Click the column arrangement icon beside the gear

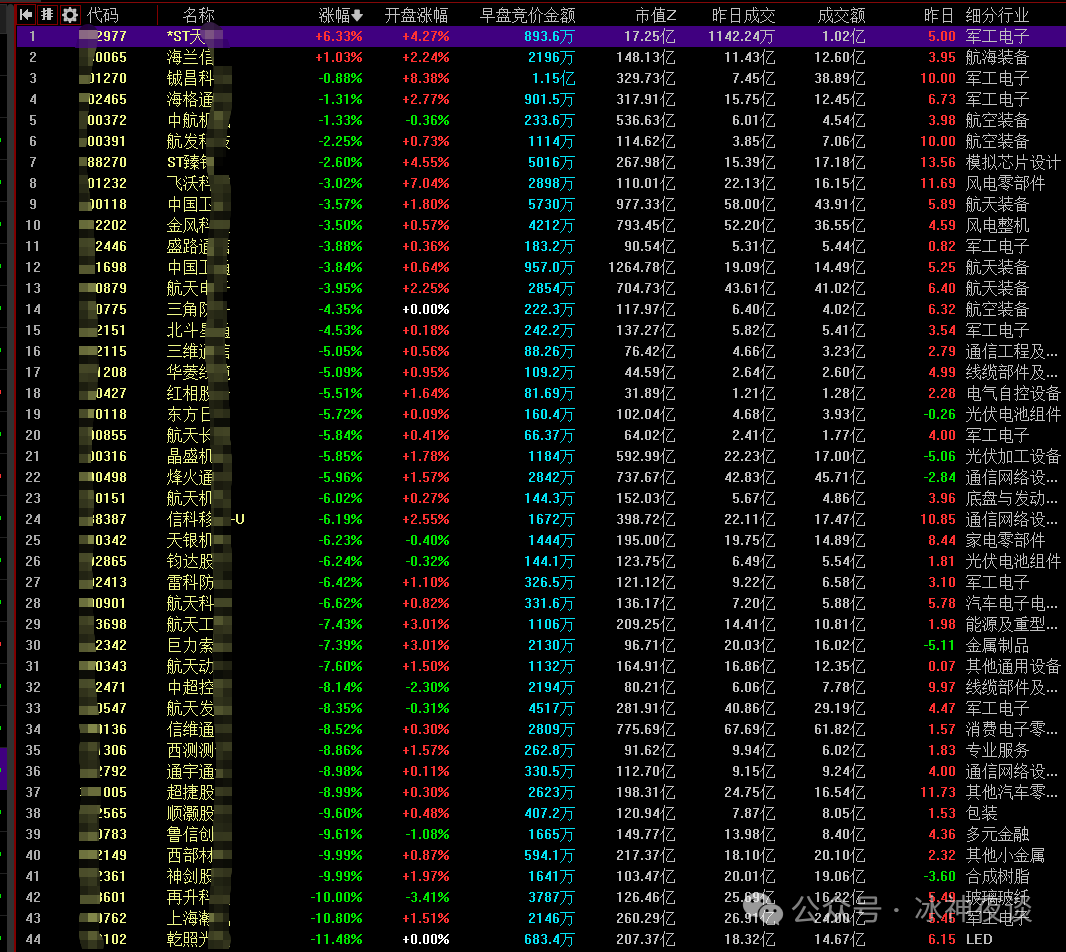pyautogui.click(x=48, y=14)
